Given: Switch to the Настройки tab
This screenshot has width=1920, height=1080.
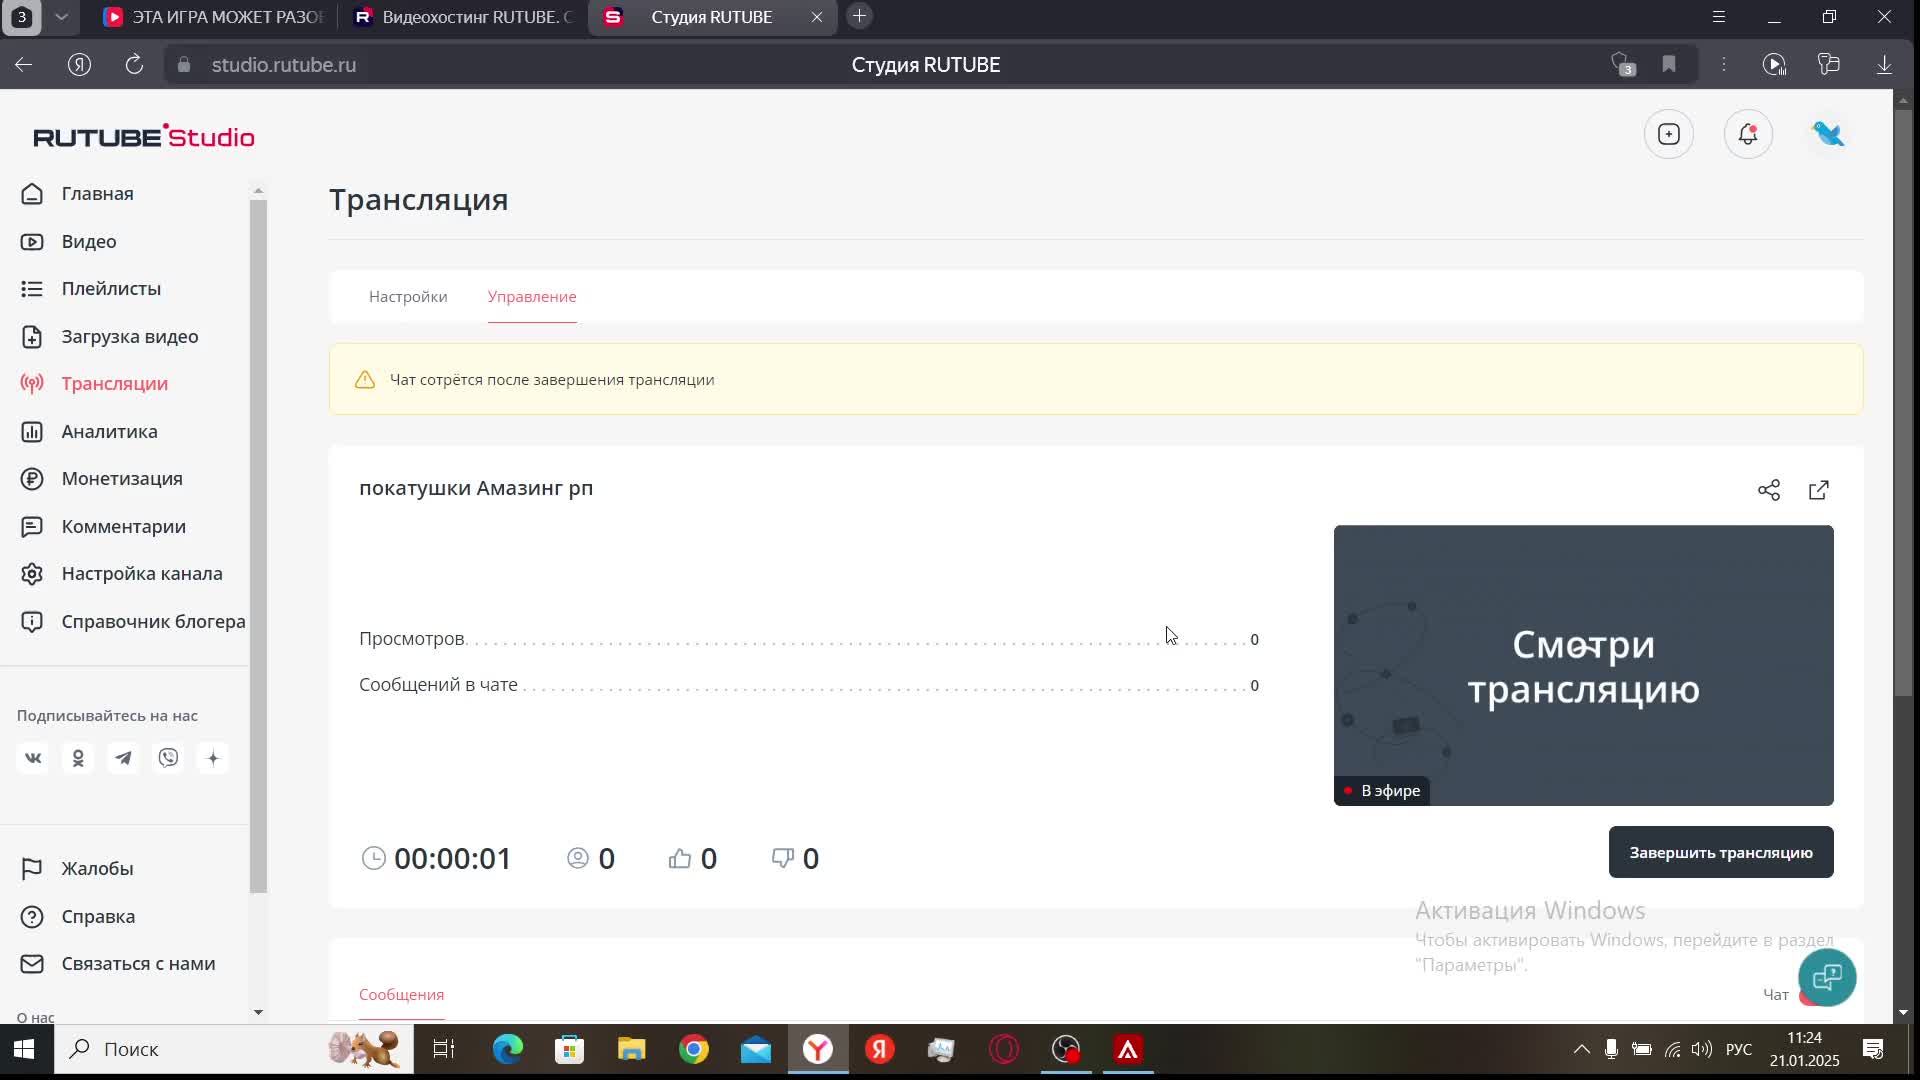Looking at the screenshot, I should click(408, 297).
